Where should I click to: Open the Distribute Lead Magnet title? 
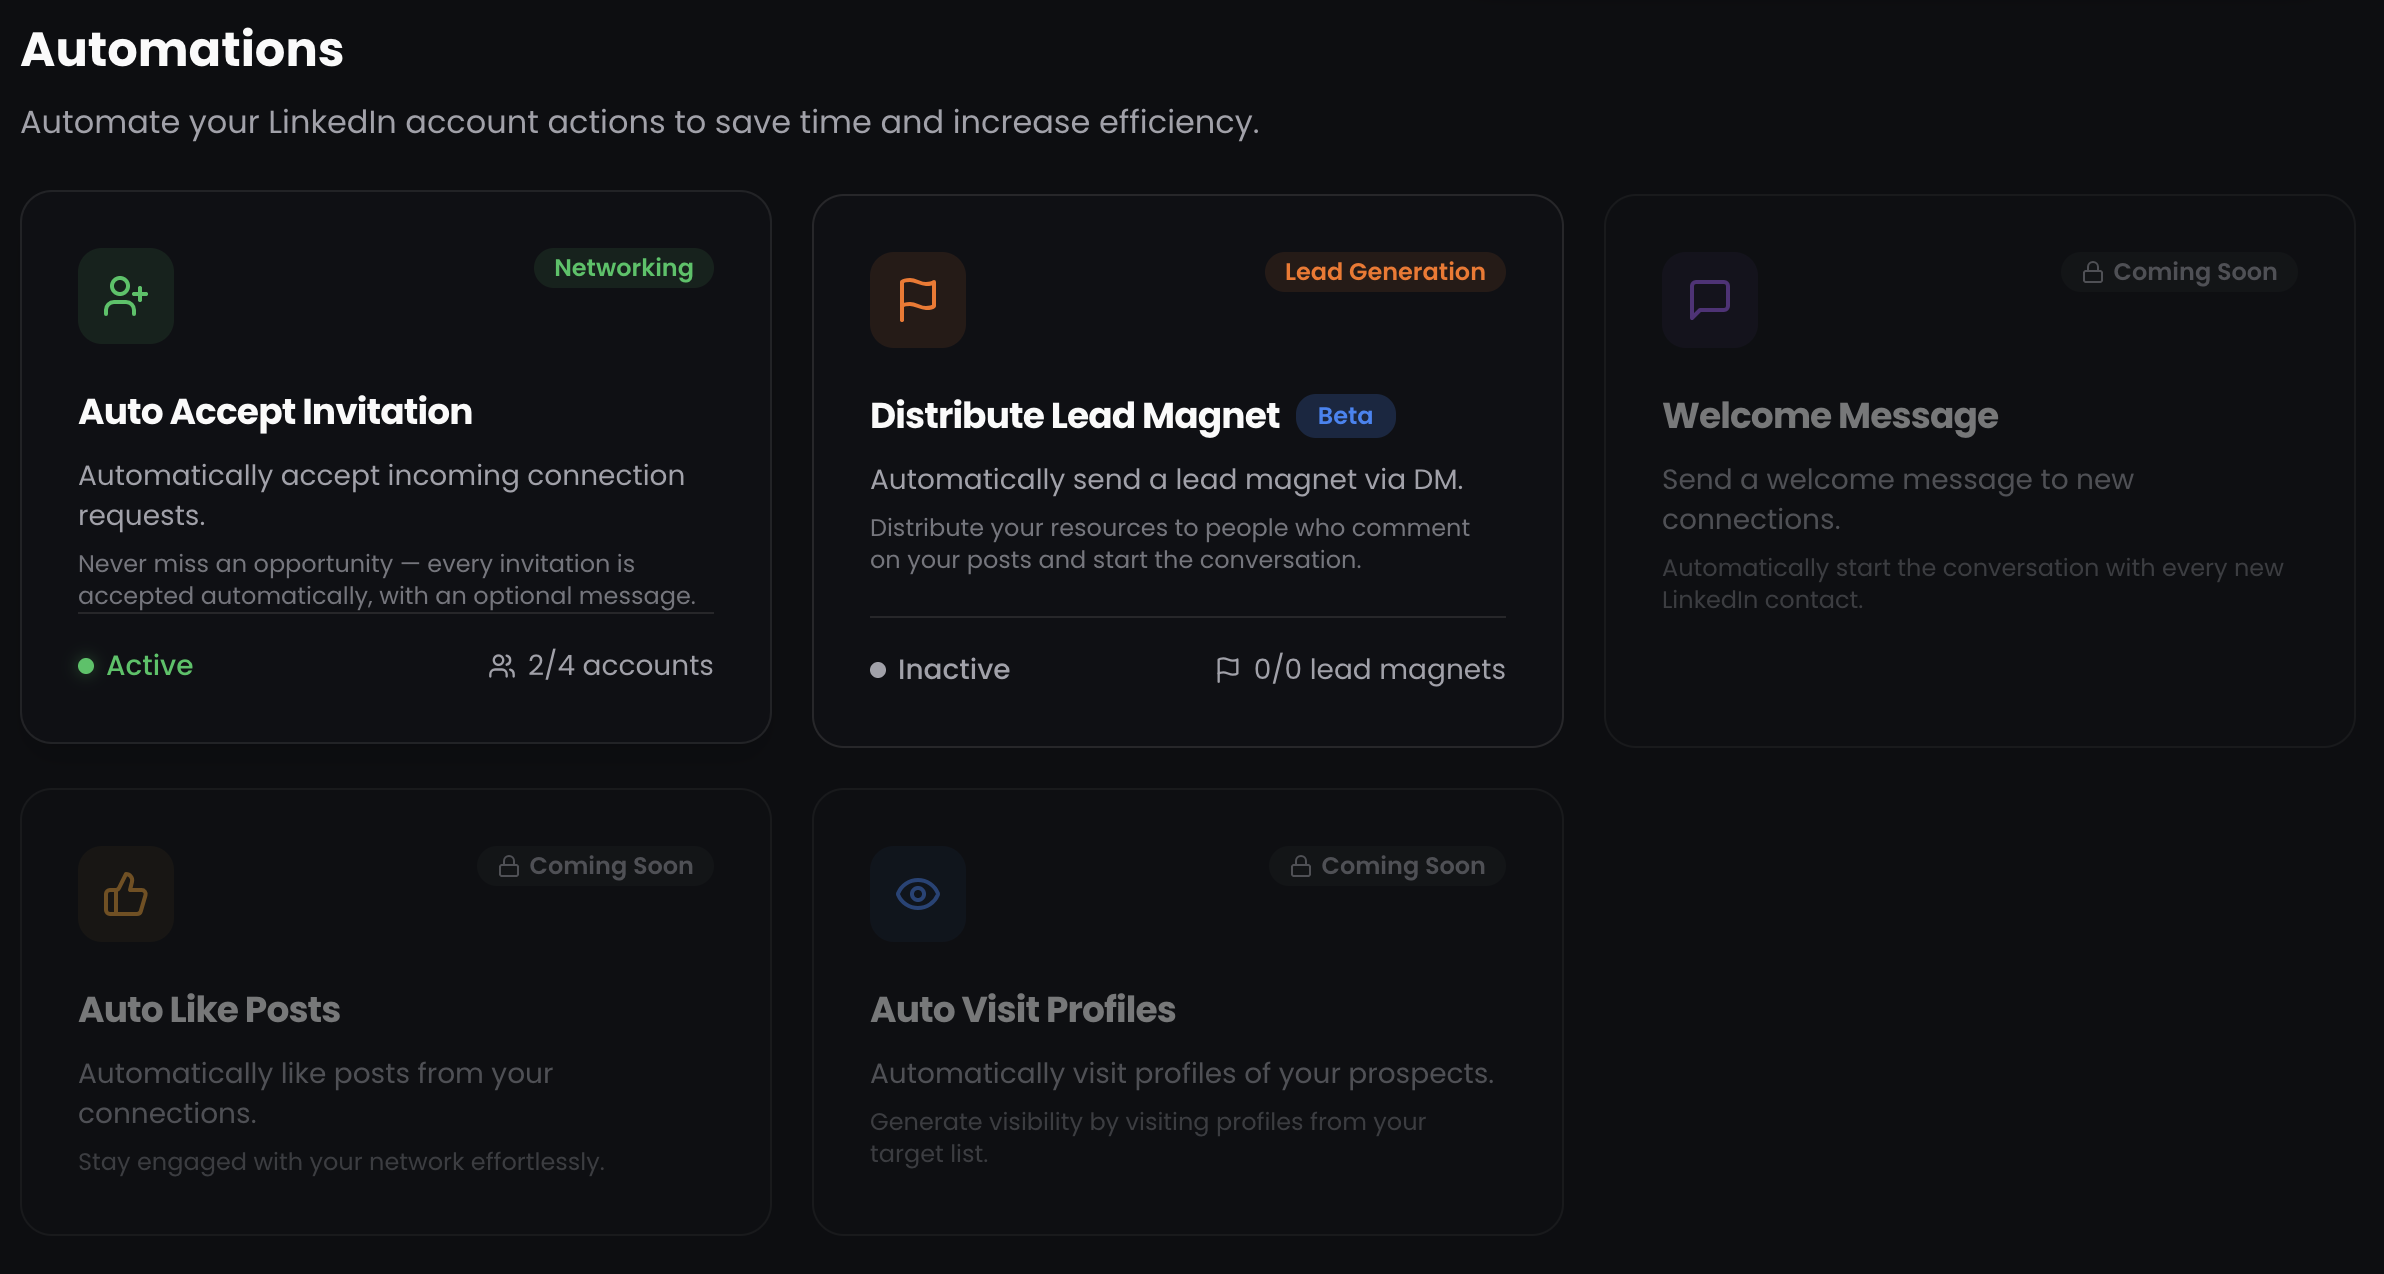tap(1074, 416)
